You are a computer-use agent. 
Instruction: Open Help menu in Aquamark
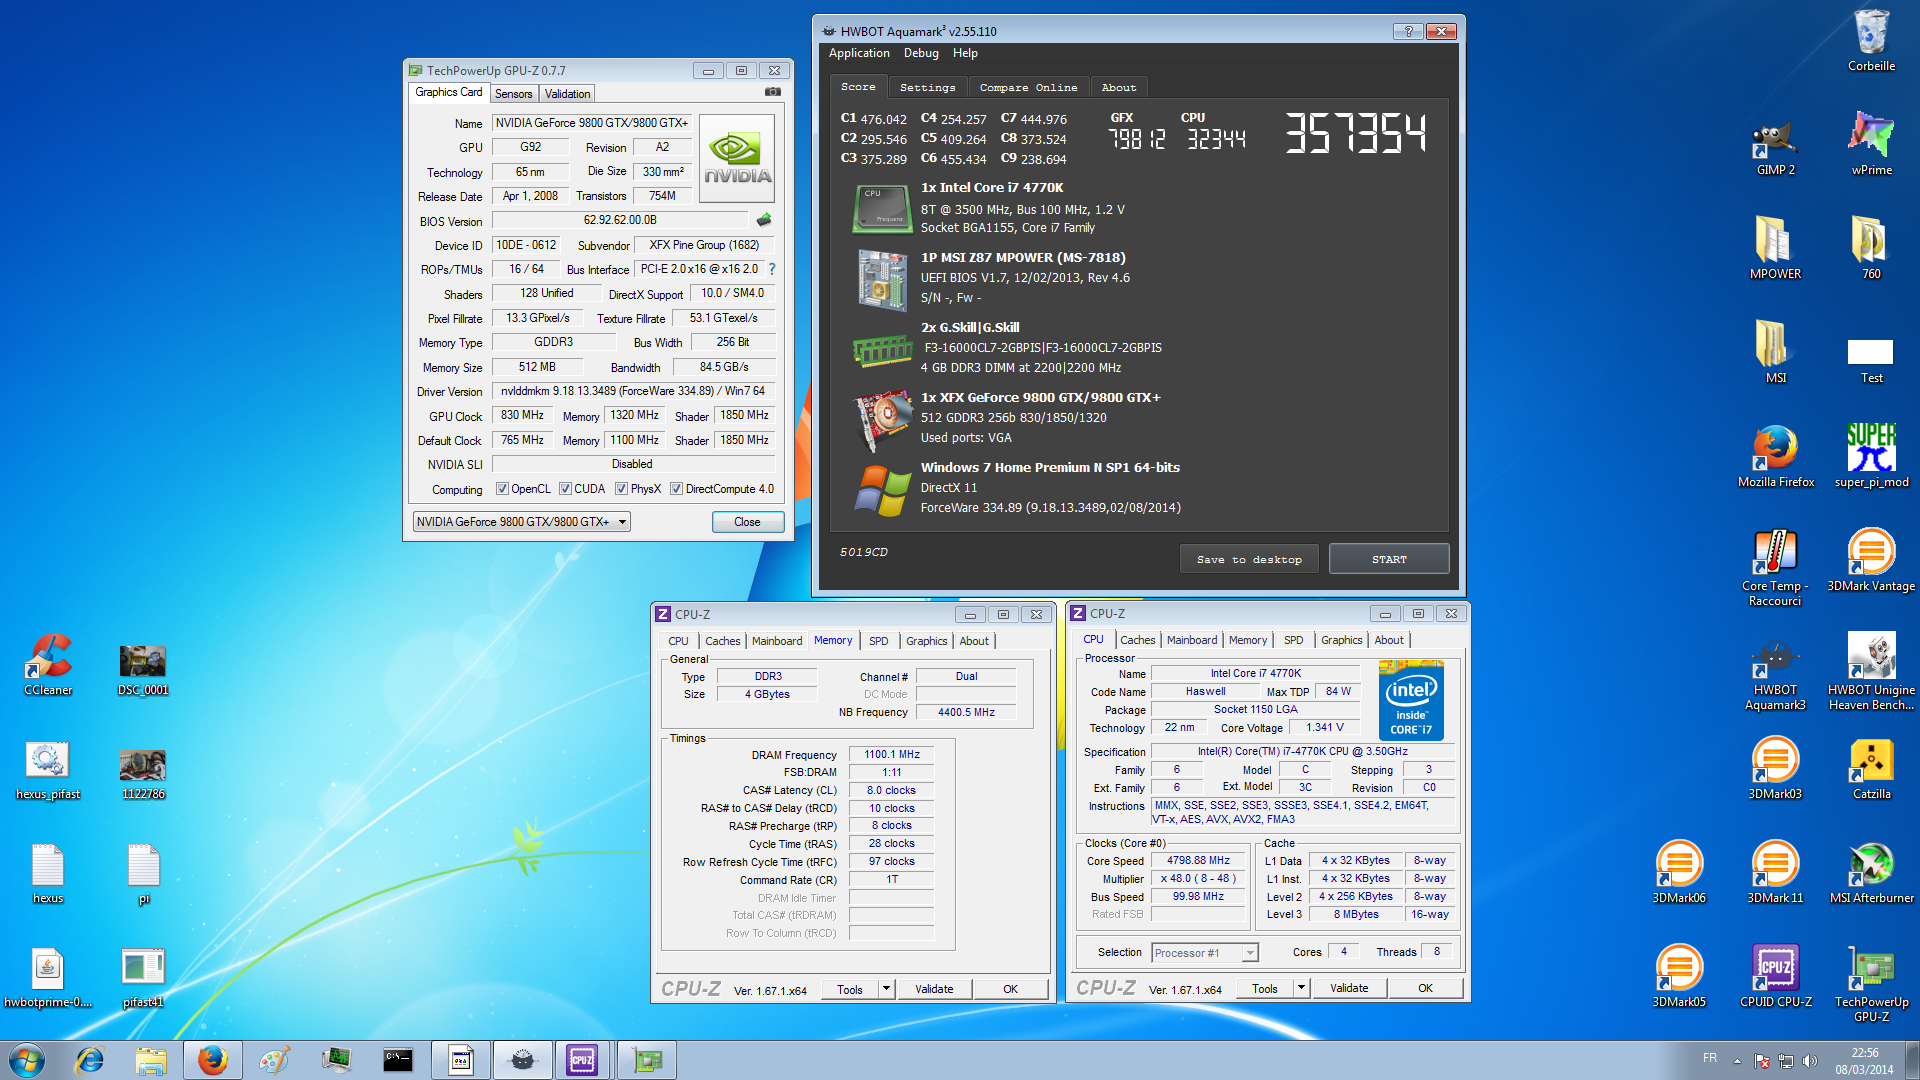tap(964, 53)
